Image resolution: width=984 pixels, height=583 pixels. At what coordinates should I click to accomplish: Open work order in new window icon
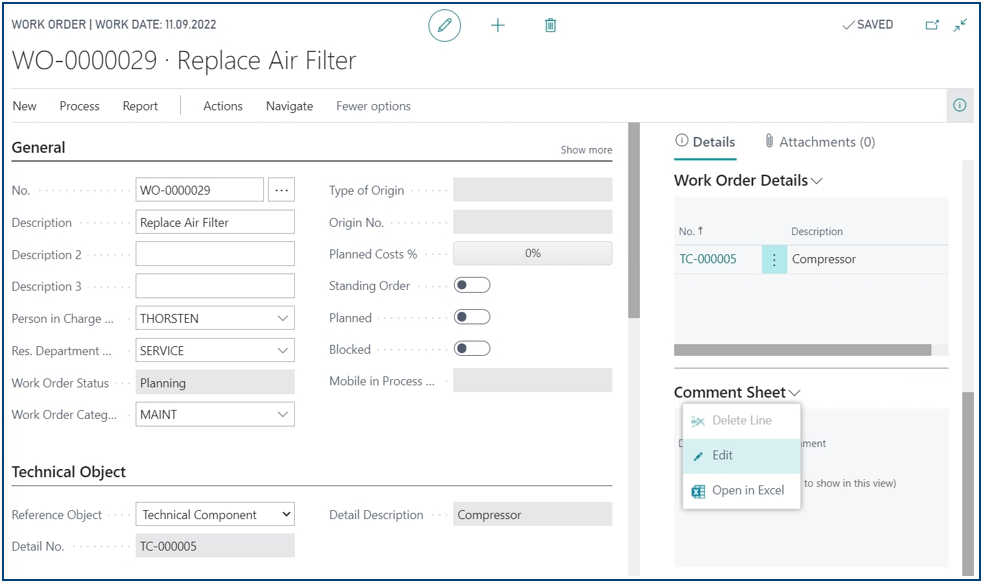[x=933, y=25]
